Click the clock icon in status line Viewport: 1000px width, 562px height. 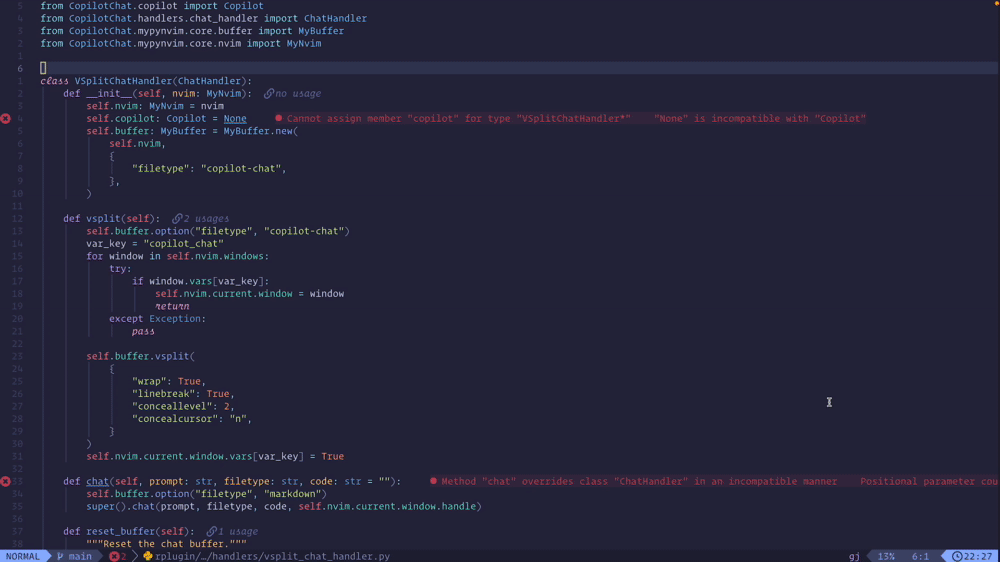(x=957, y=556)
